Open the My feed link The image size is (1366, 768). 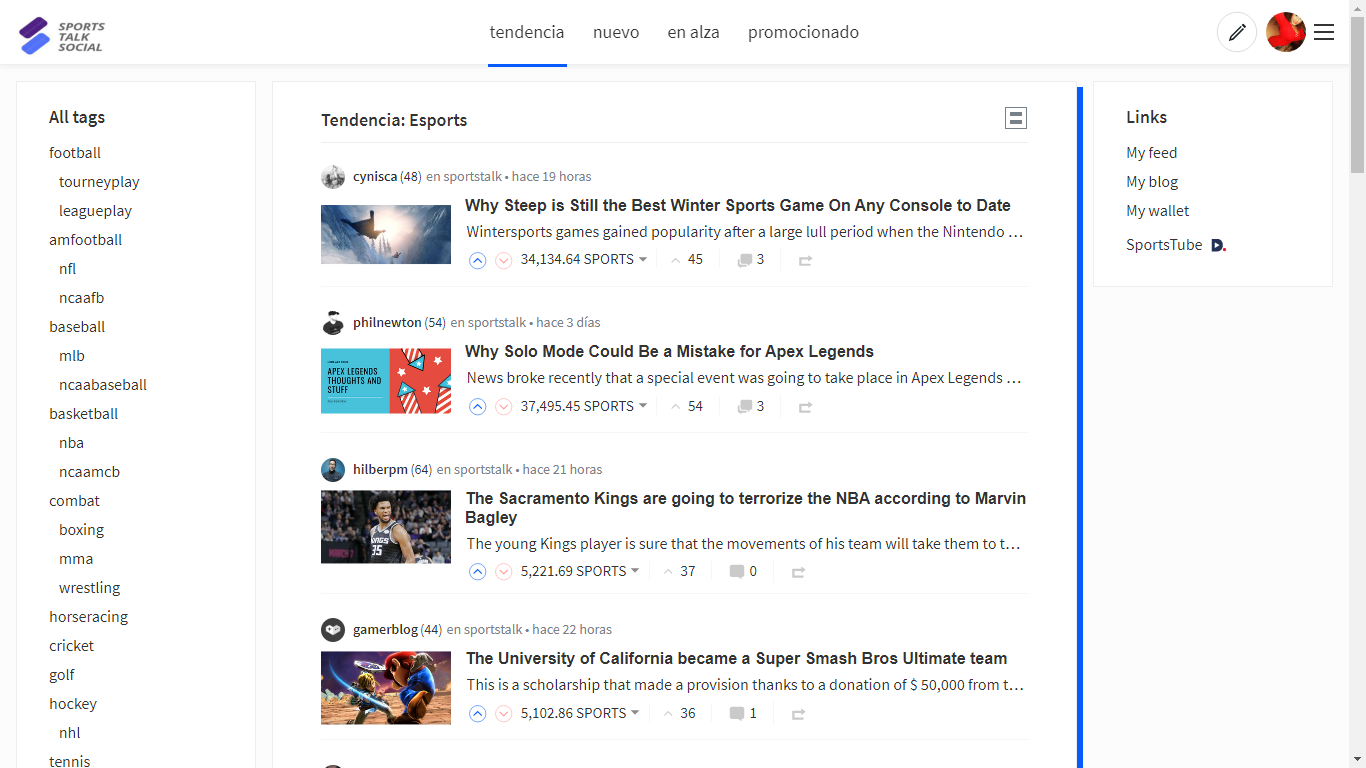1152,153
